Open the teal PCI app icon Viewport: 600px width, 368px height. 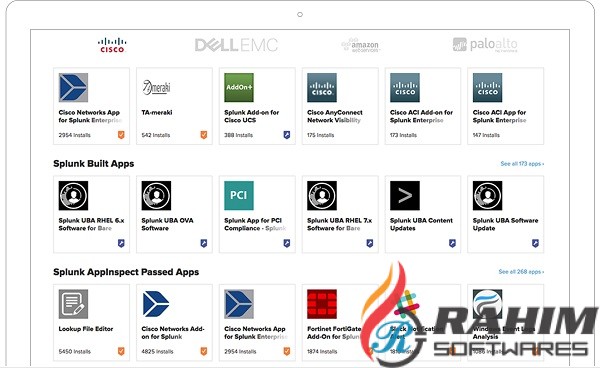click(x=239, y=196)
